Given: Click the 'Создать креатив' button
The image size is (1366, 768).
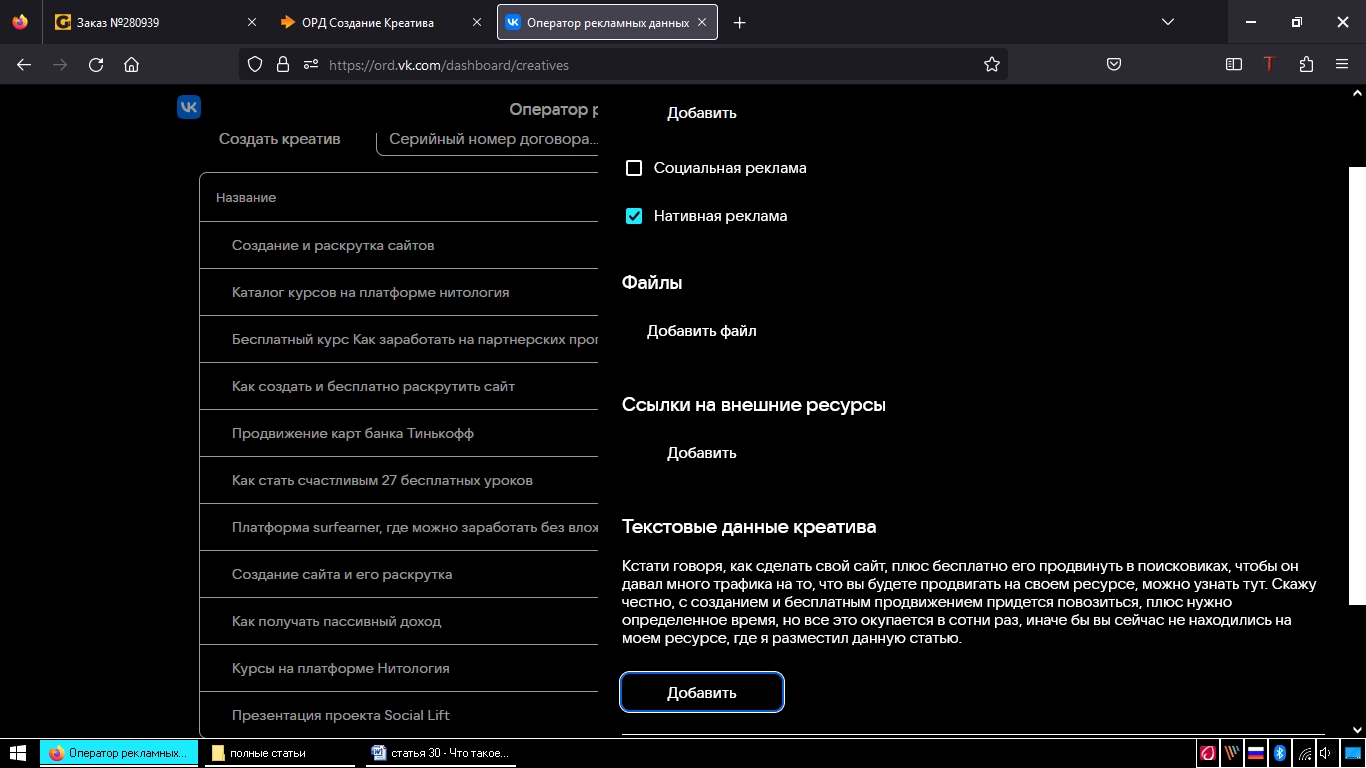Looking at the screenshot, I should 280,139.
